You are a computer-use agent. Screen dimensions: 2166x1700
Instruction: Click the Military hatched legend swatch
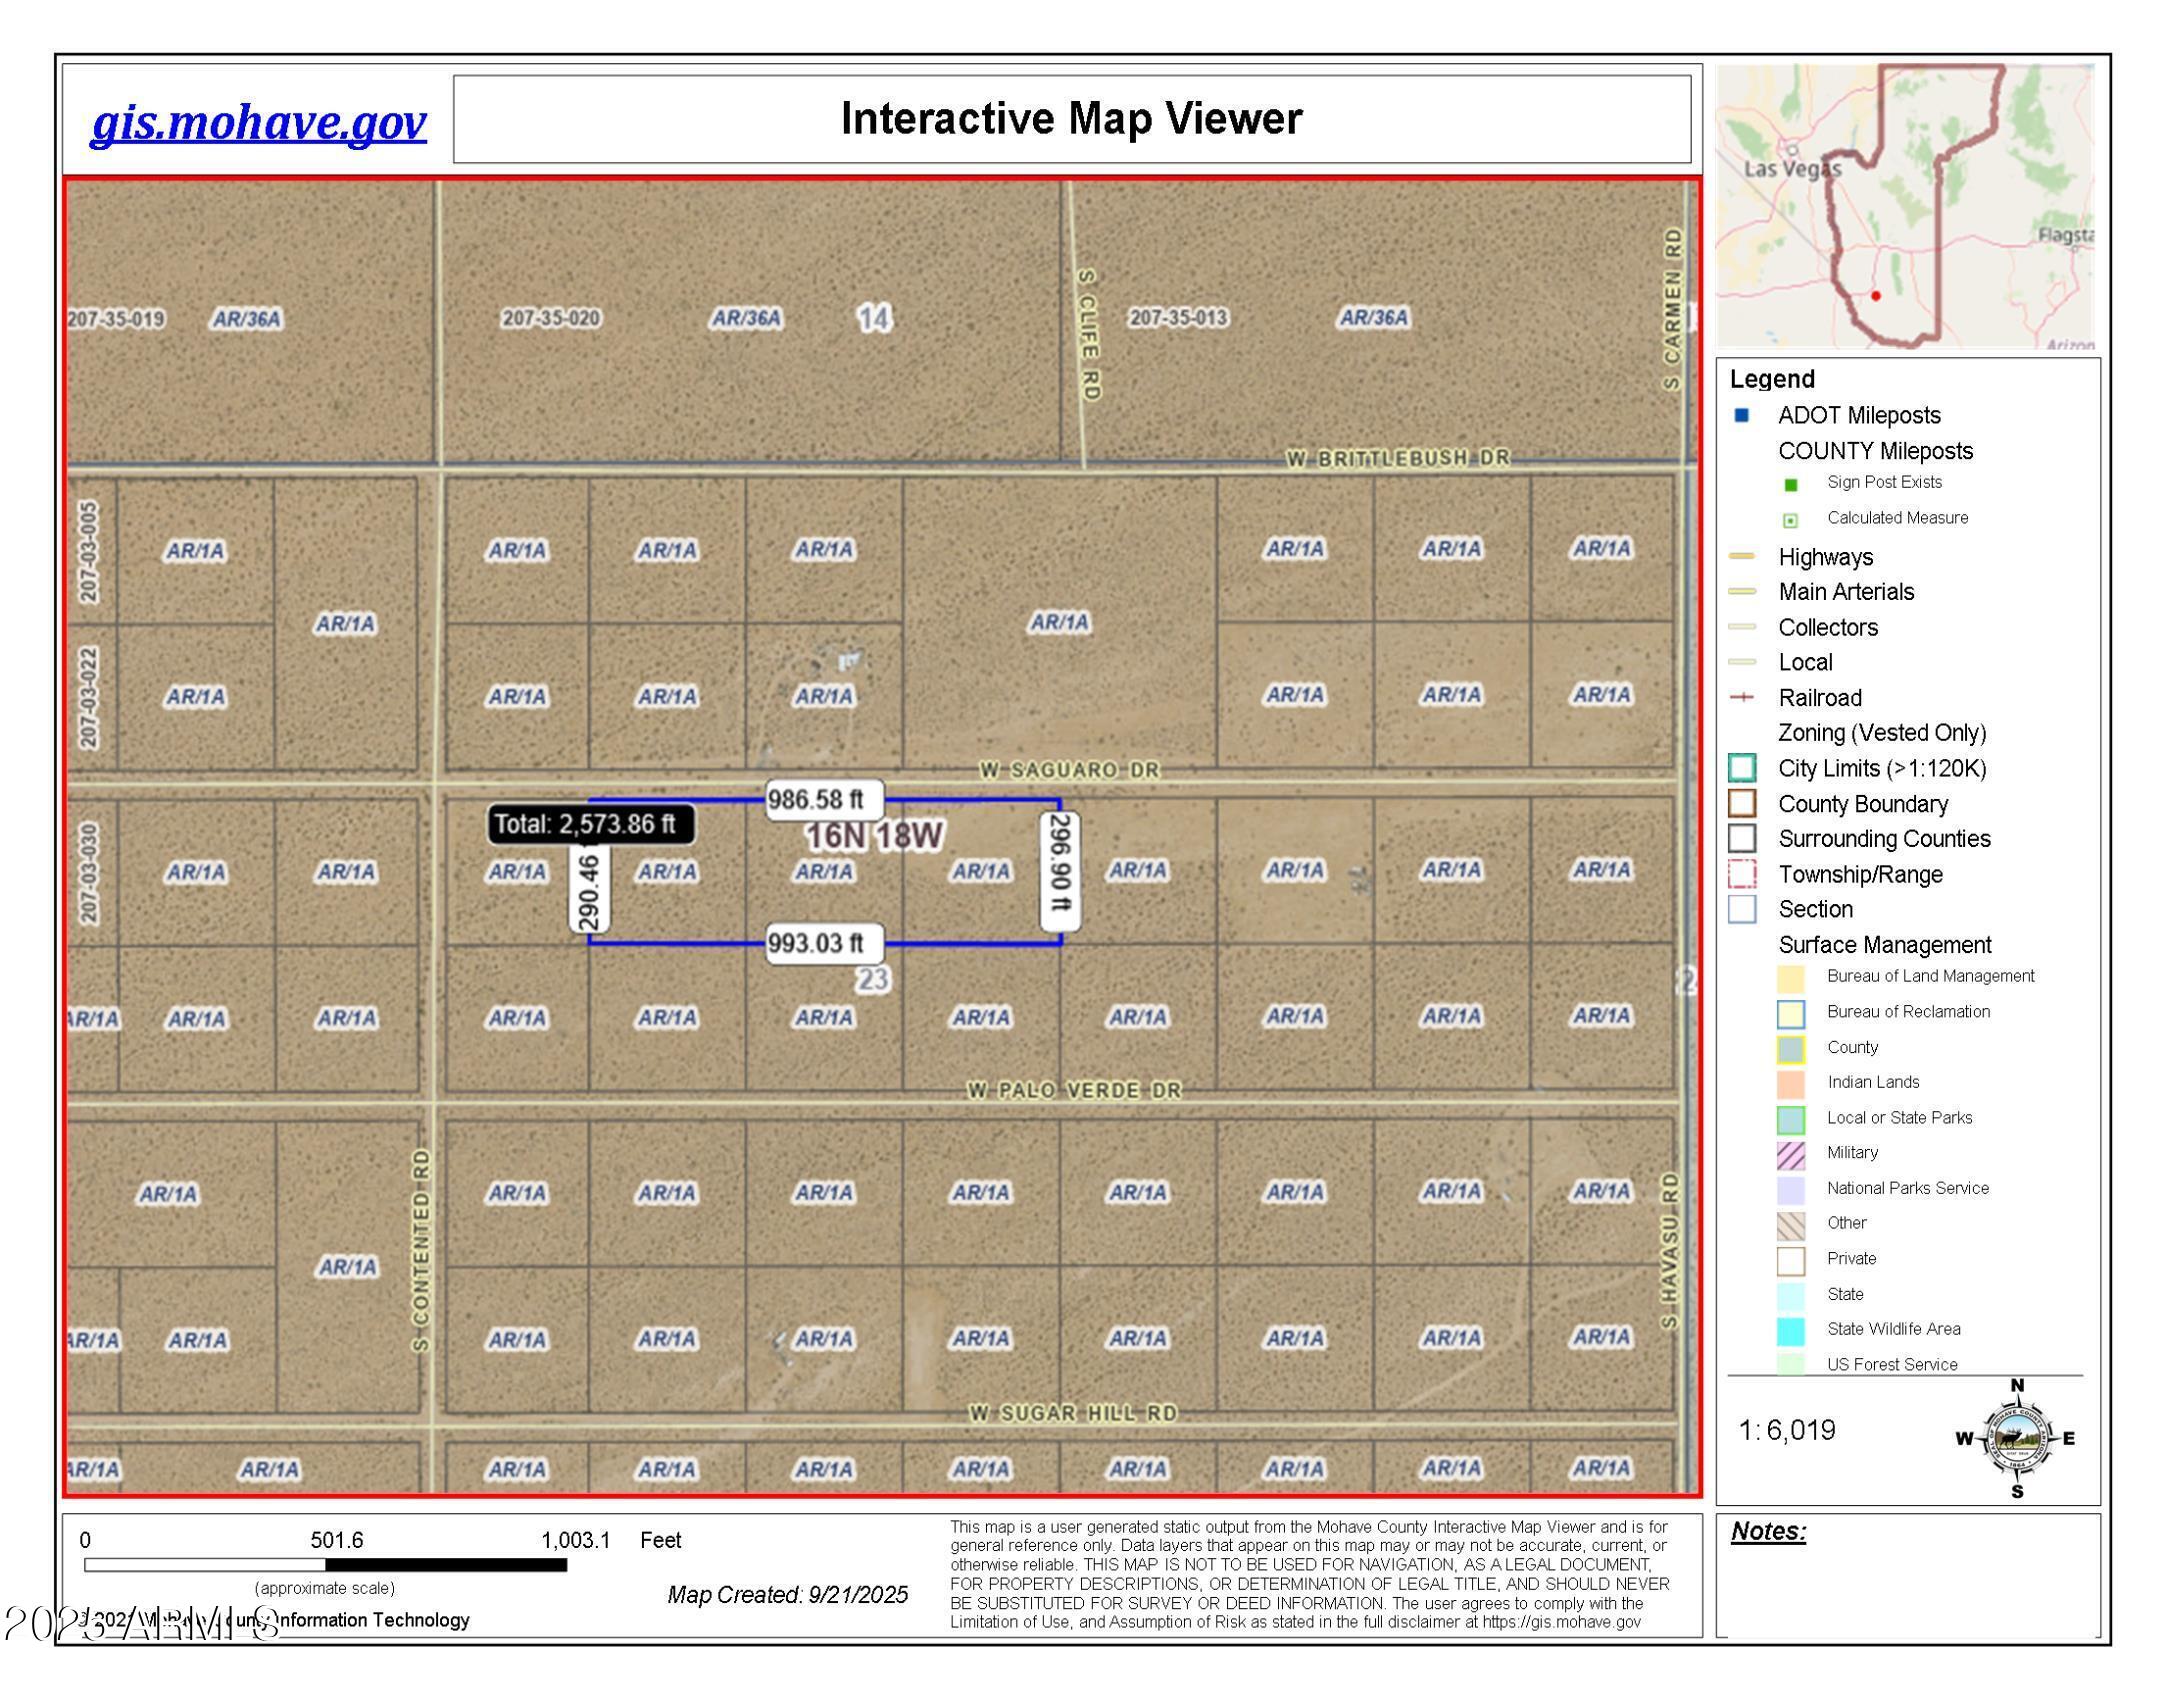(x=1791, y=1155)
